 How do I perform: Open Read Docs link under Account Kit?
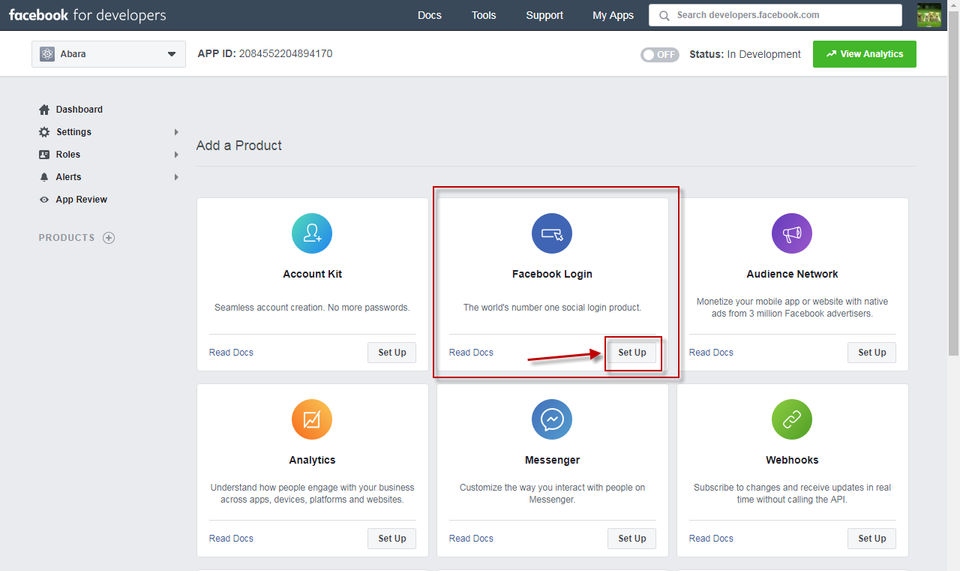231,352
